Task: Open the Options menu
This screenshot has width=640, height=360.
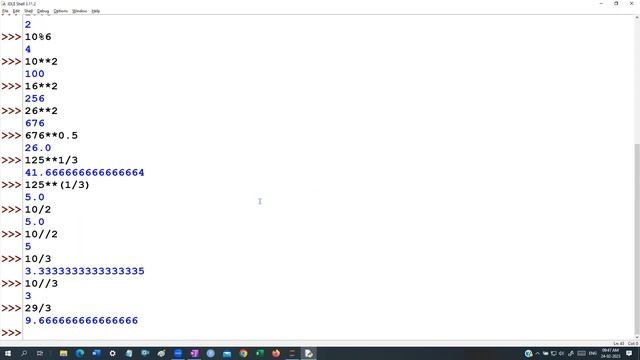Action: click(x=61, y=11)
